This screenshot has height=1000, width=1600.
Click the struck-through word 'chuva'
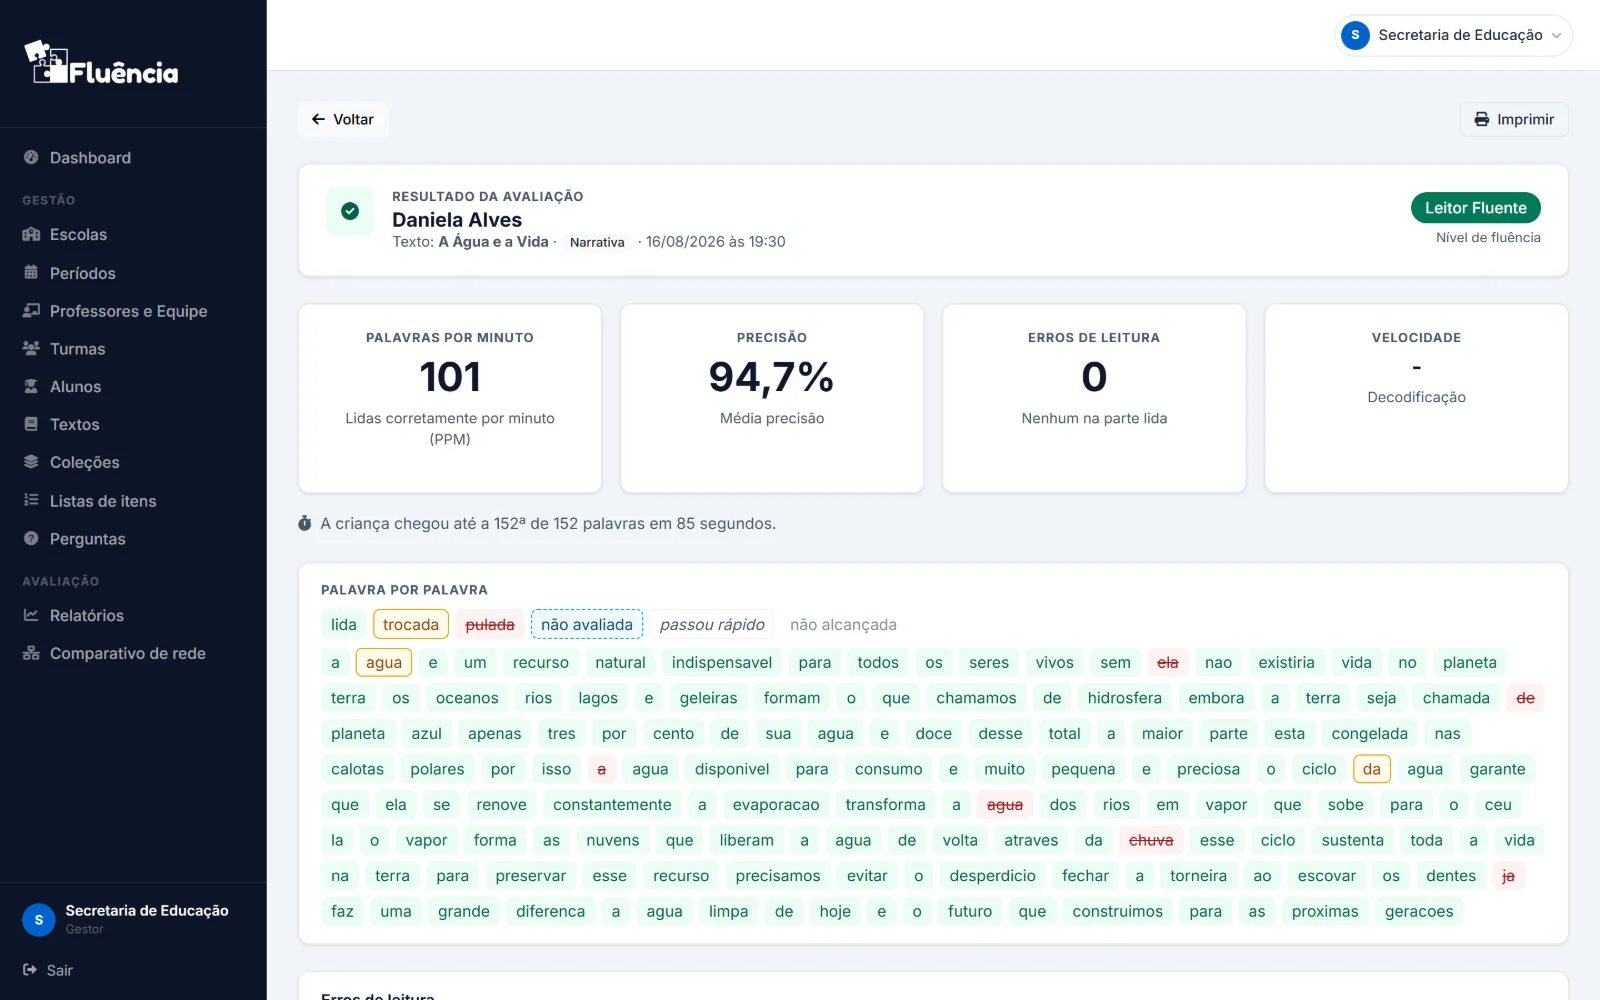(x=1151, y=840)
